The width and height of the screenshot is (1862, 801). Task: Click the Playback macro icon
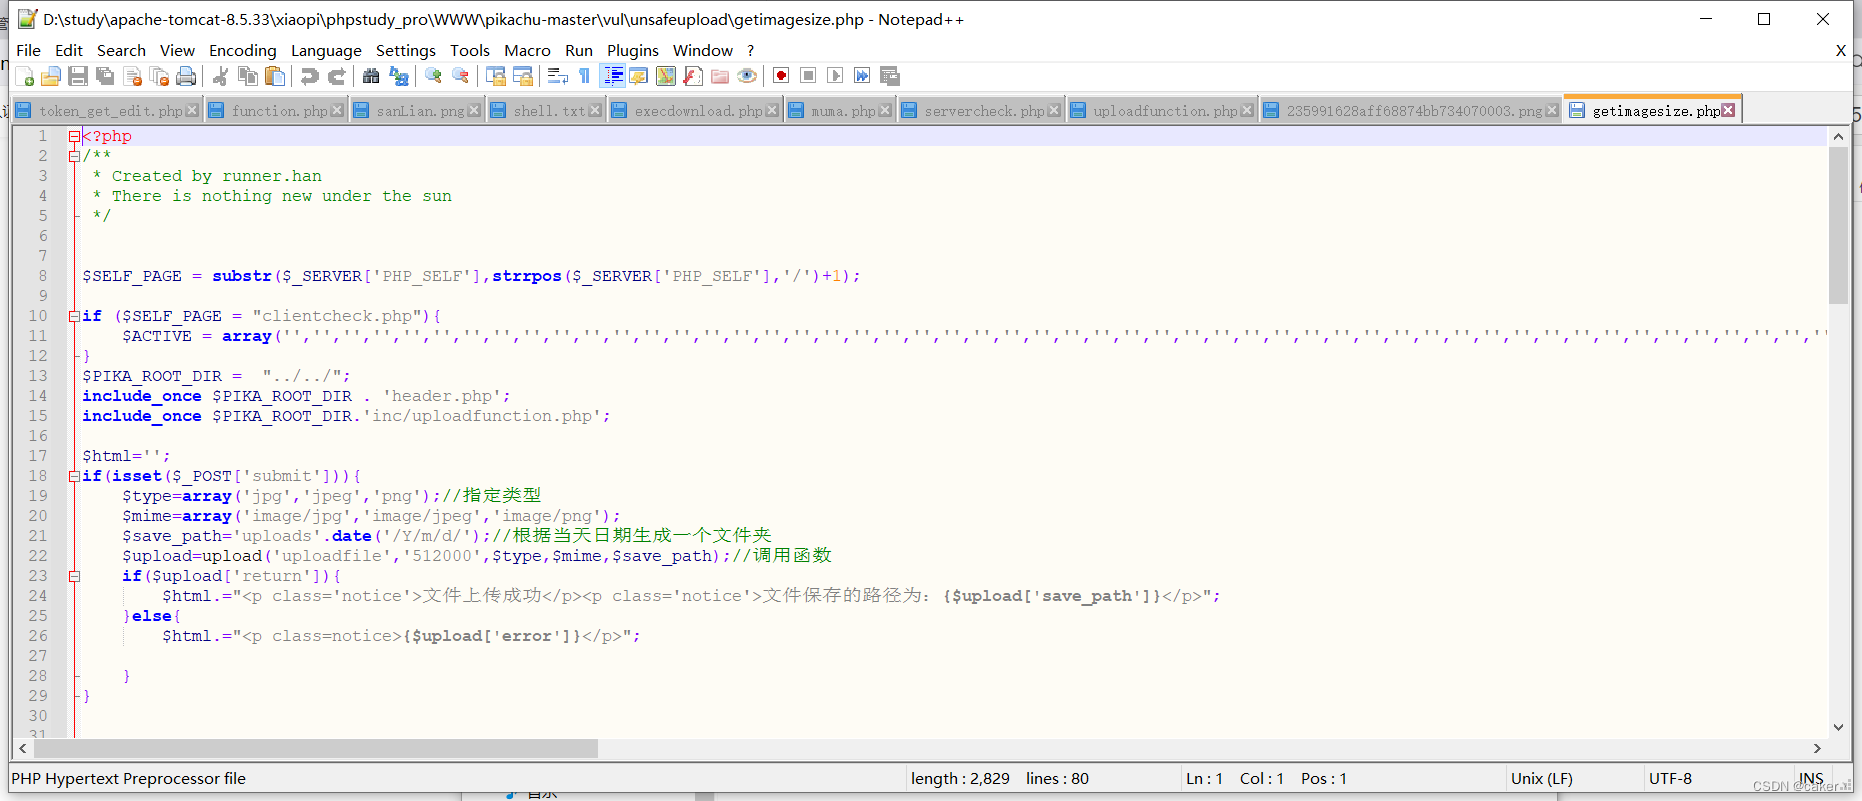pos(836,76)
